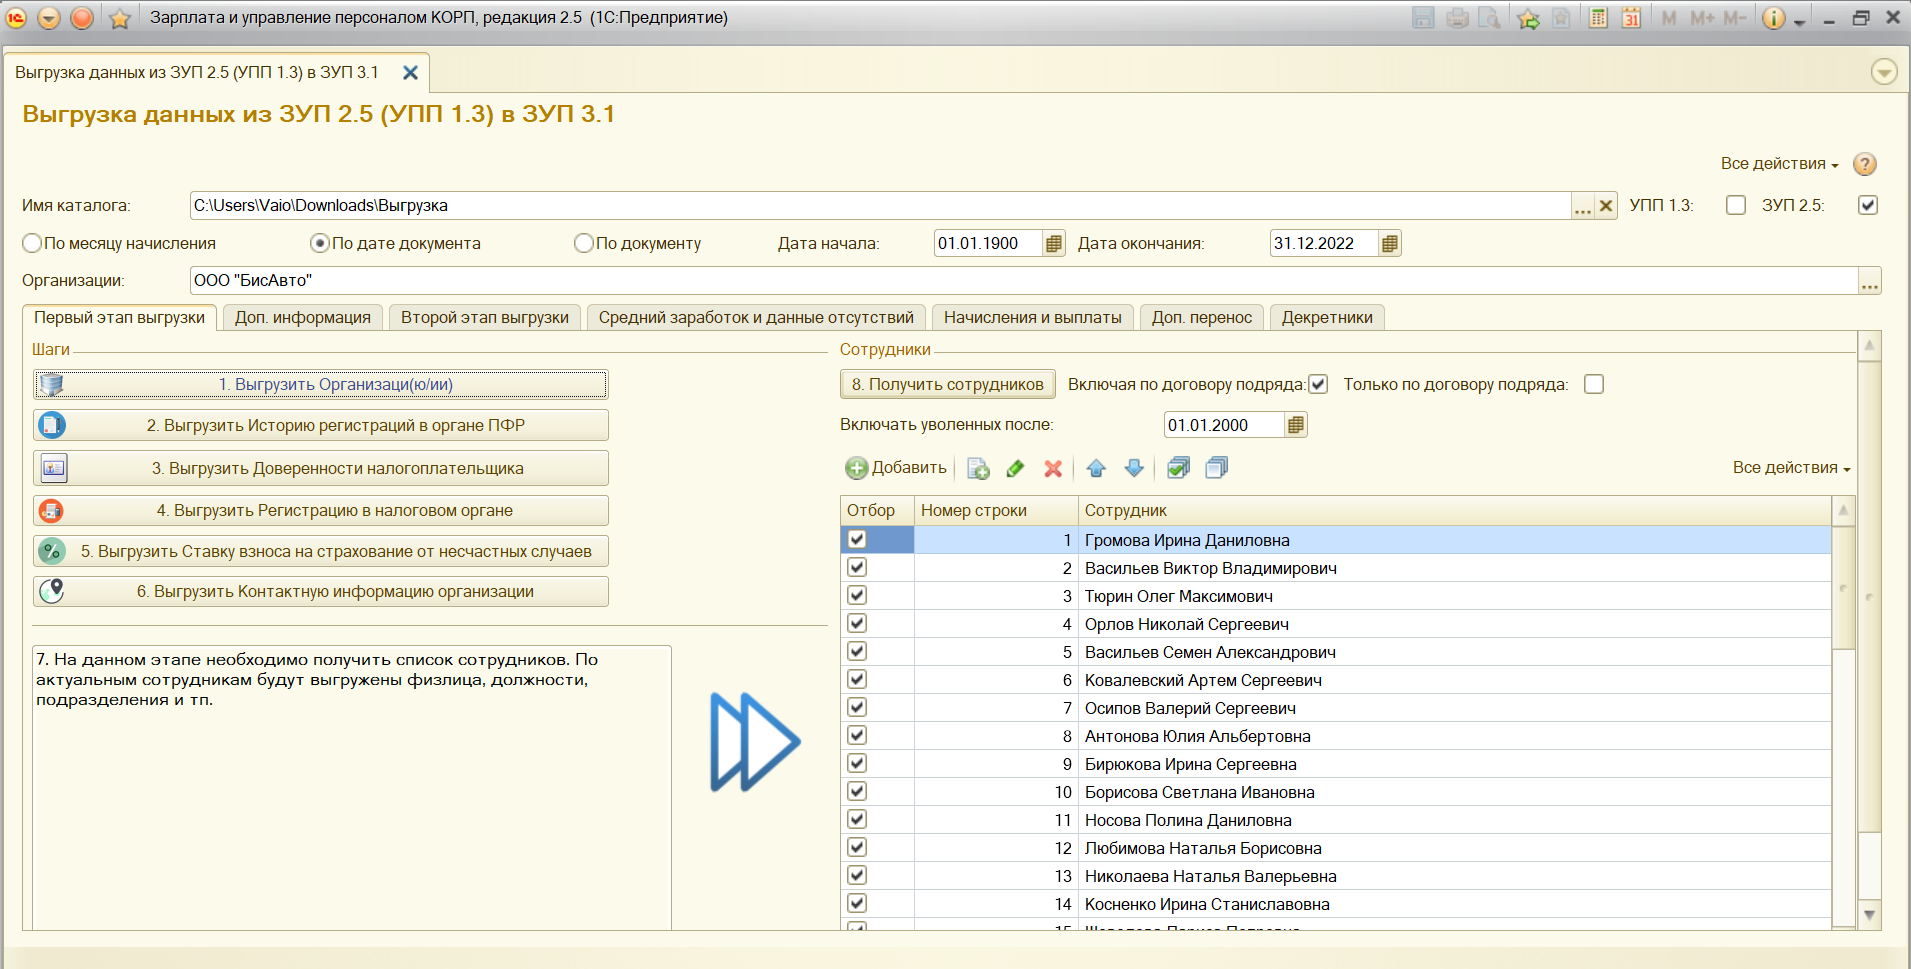Select the По месяцу начисления radio button

point(32,243)
